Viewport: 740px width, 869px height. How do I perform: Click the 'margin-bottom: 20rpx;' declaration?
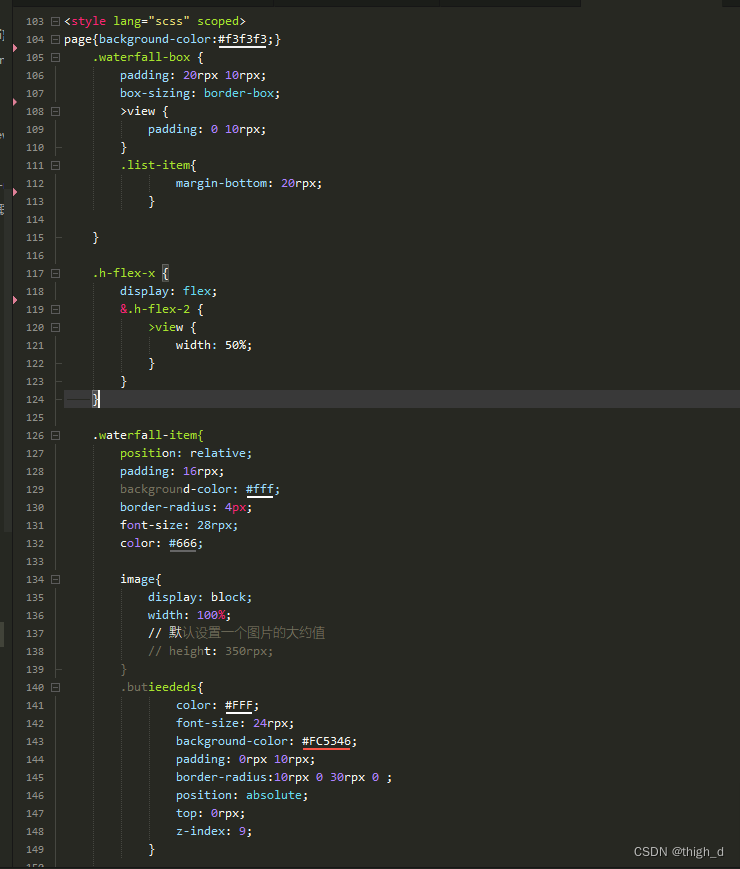click(x=249, y=183)
